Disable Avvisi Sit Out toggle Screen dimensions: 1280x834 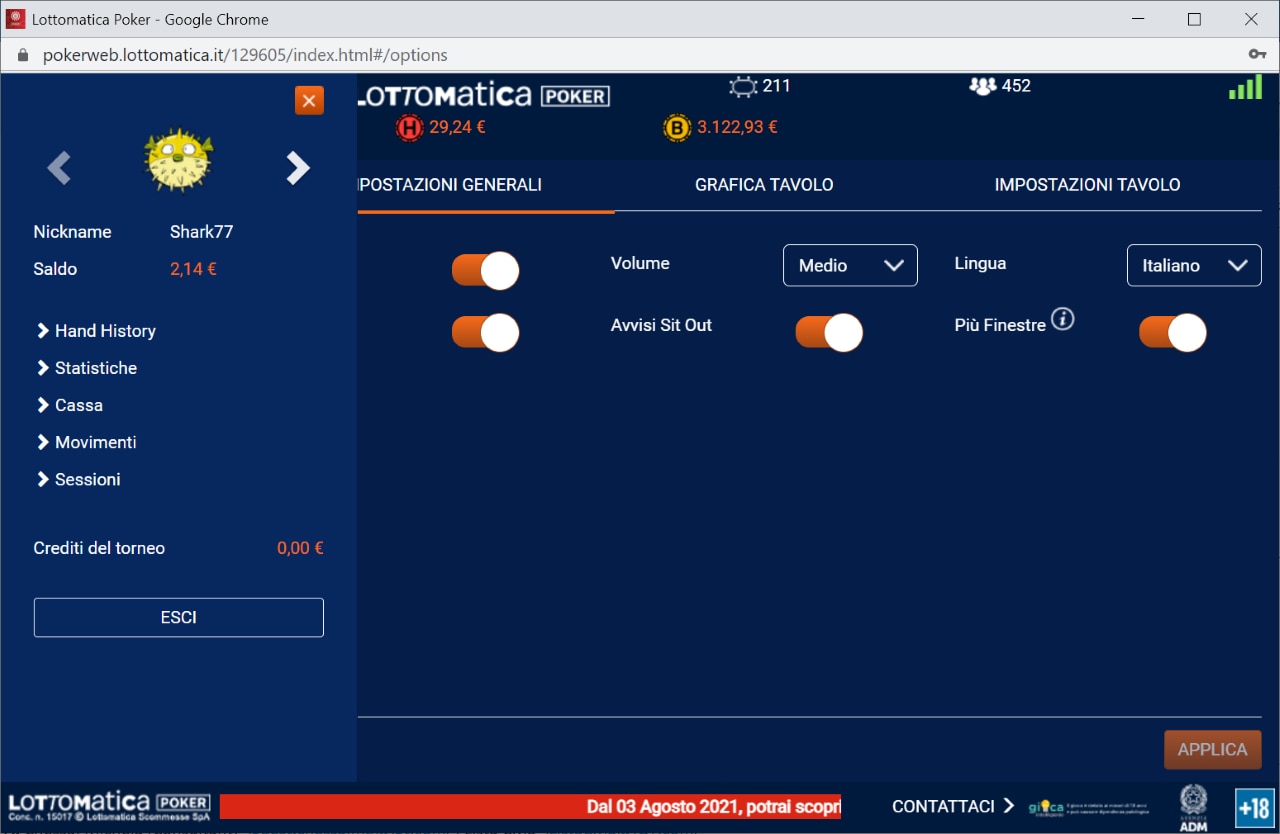tap(829, 333)
